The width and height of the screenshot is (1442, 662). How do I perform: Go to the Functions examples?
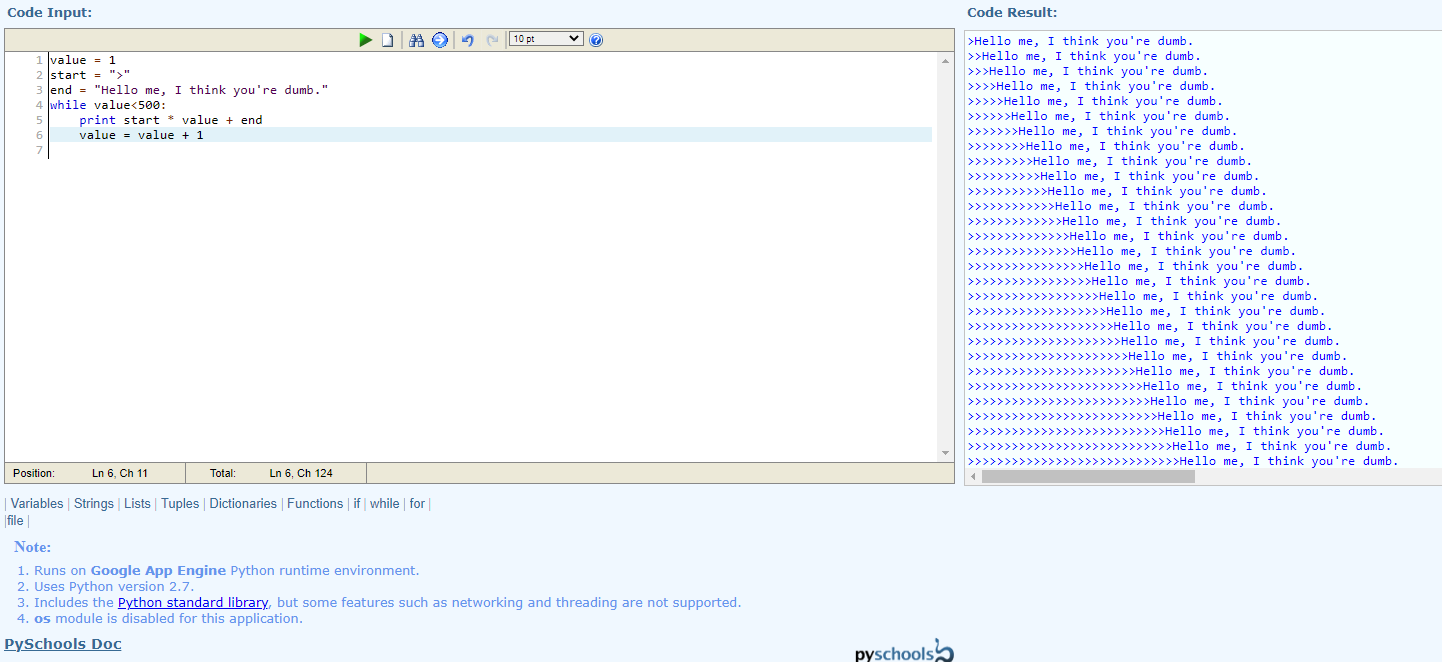click(315, 504)
